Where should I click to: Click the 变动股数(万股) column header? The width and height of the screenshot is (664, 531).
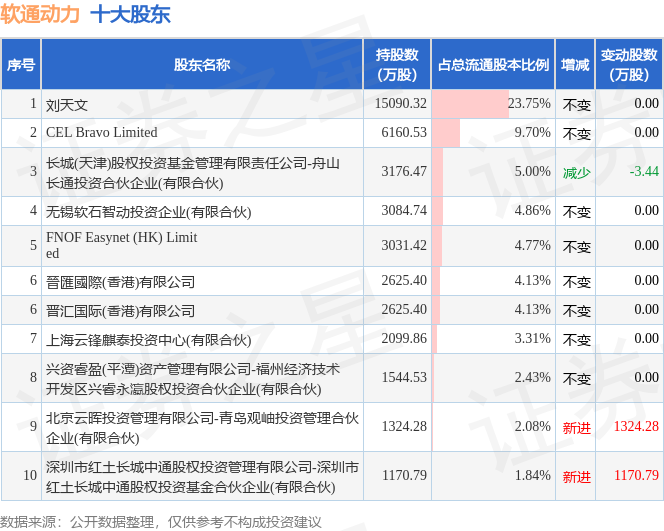point(629,64)
